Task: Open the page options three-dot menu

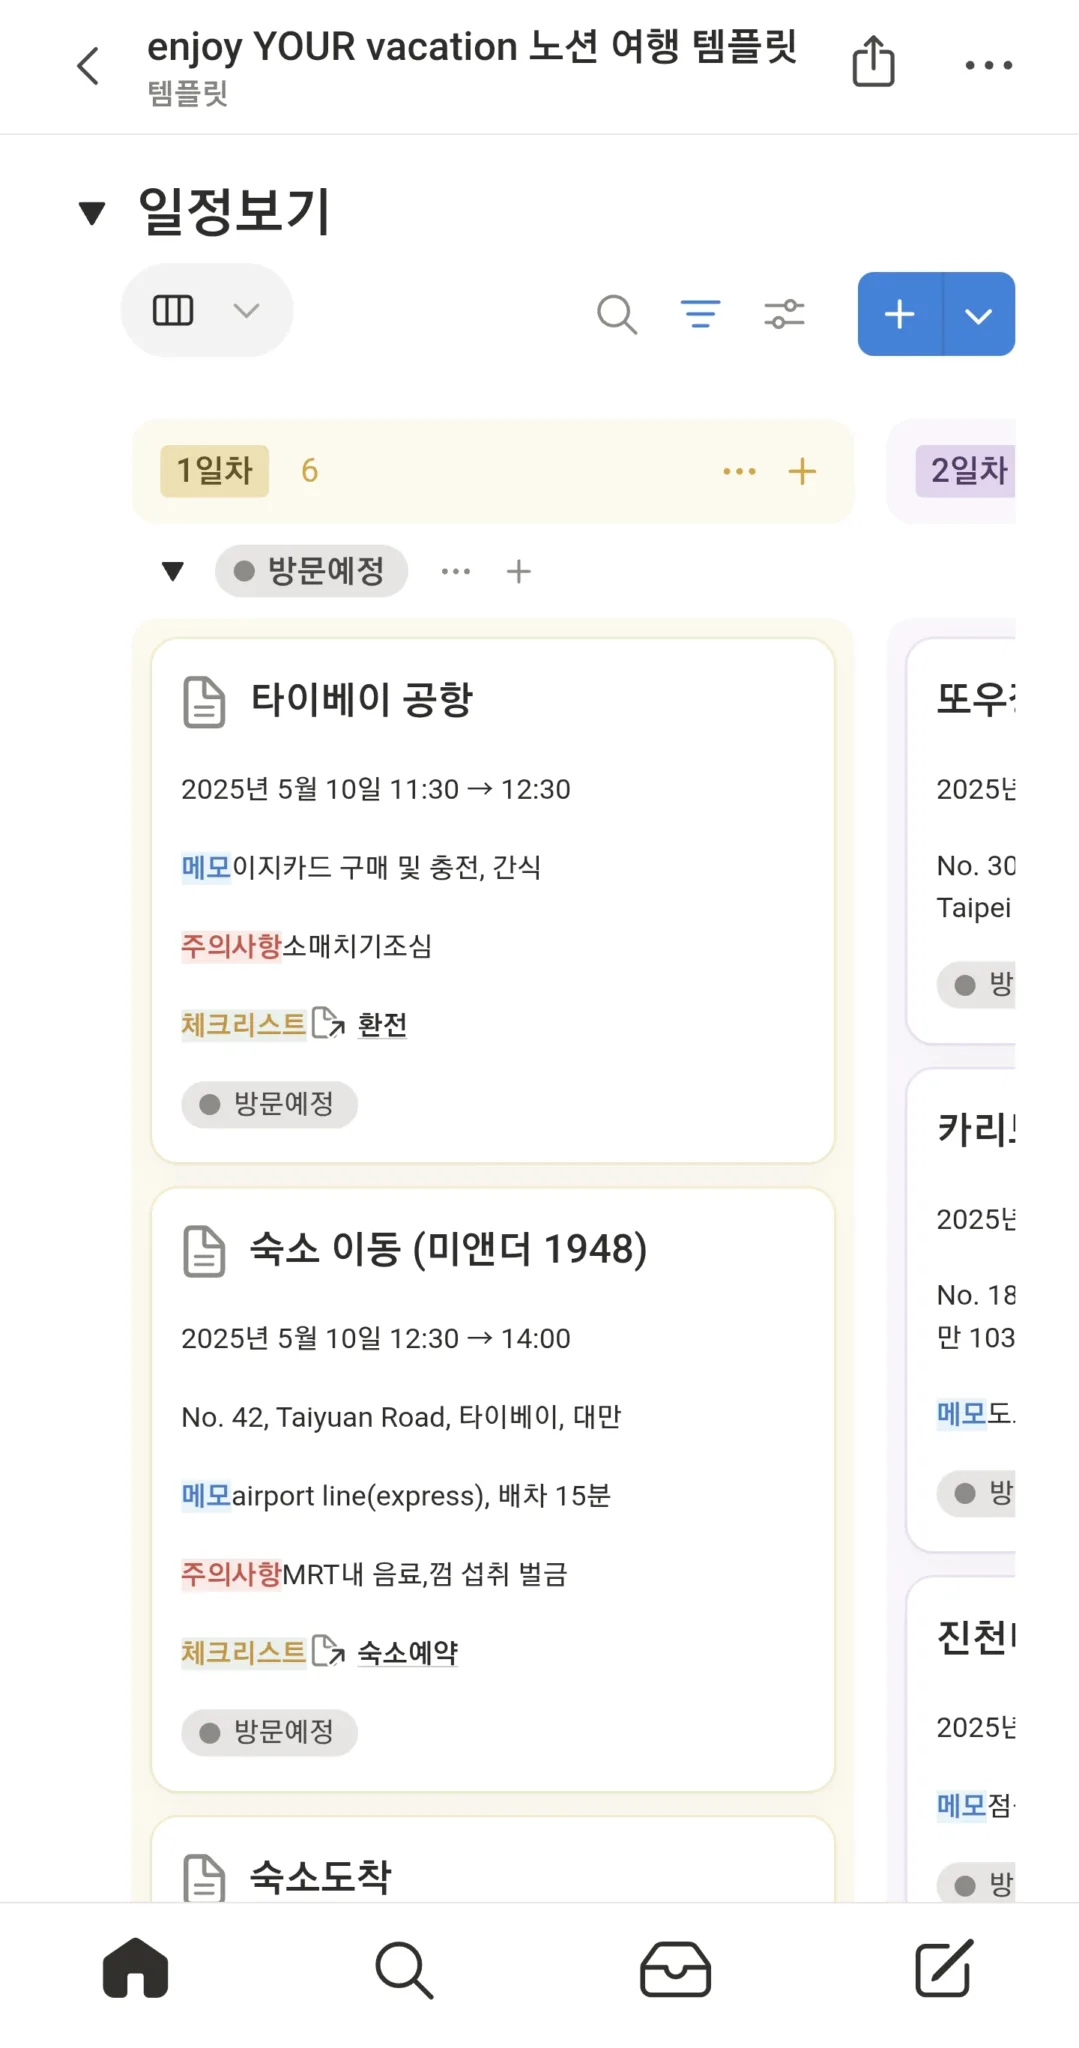Action: tap(988, 66)
